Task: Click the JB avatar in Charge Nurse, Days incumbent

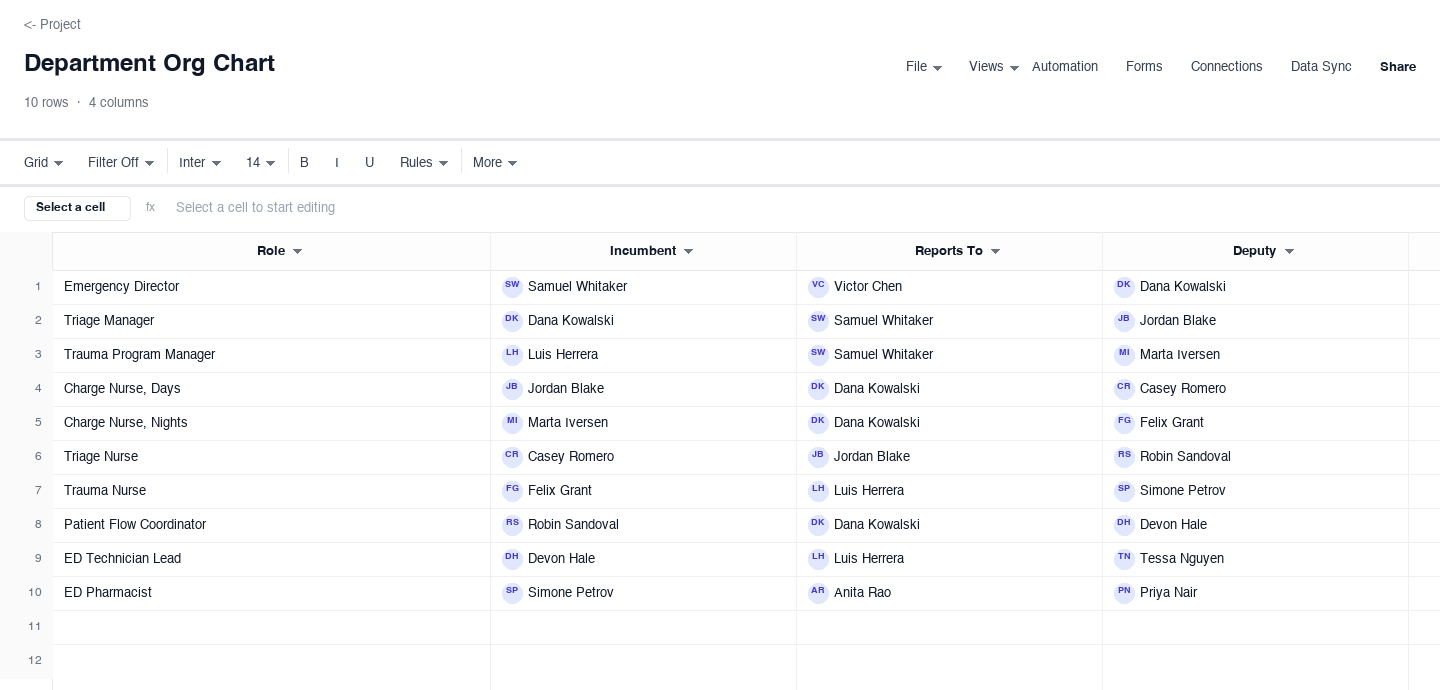Action: [x=512, y=389]
